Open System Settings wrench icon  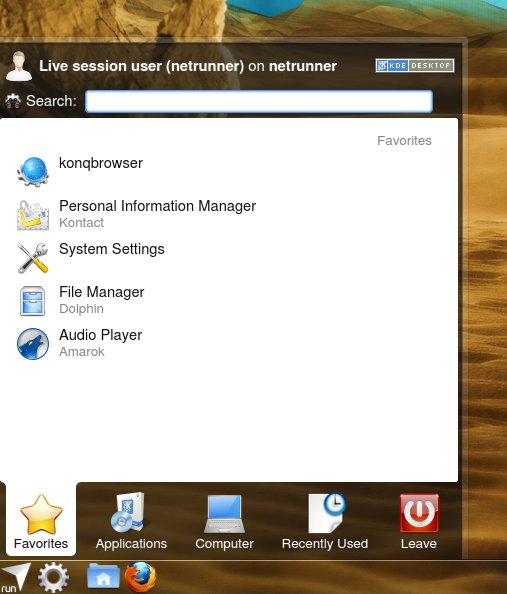(33, 258)
